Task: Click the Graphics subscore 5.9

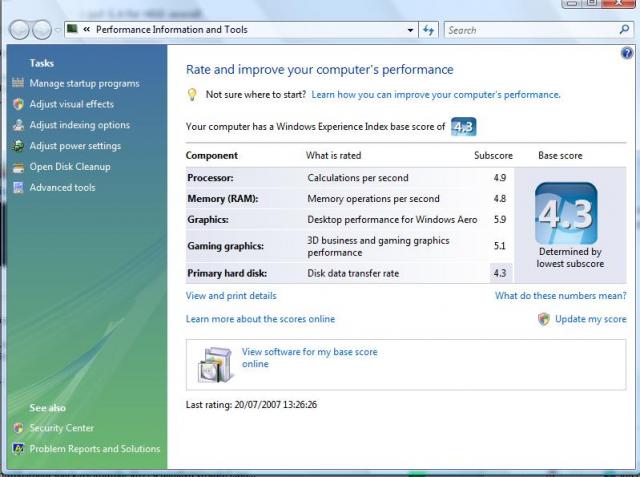Action: [x=500, y=220]
